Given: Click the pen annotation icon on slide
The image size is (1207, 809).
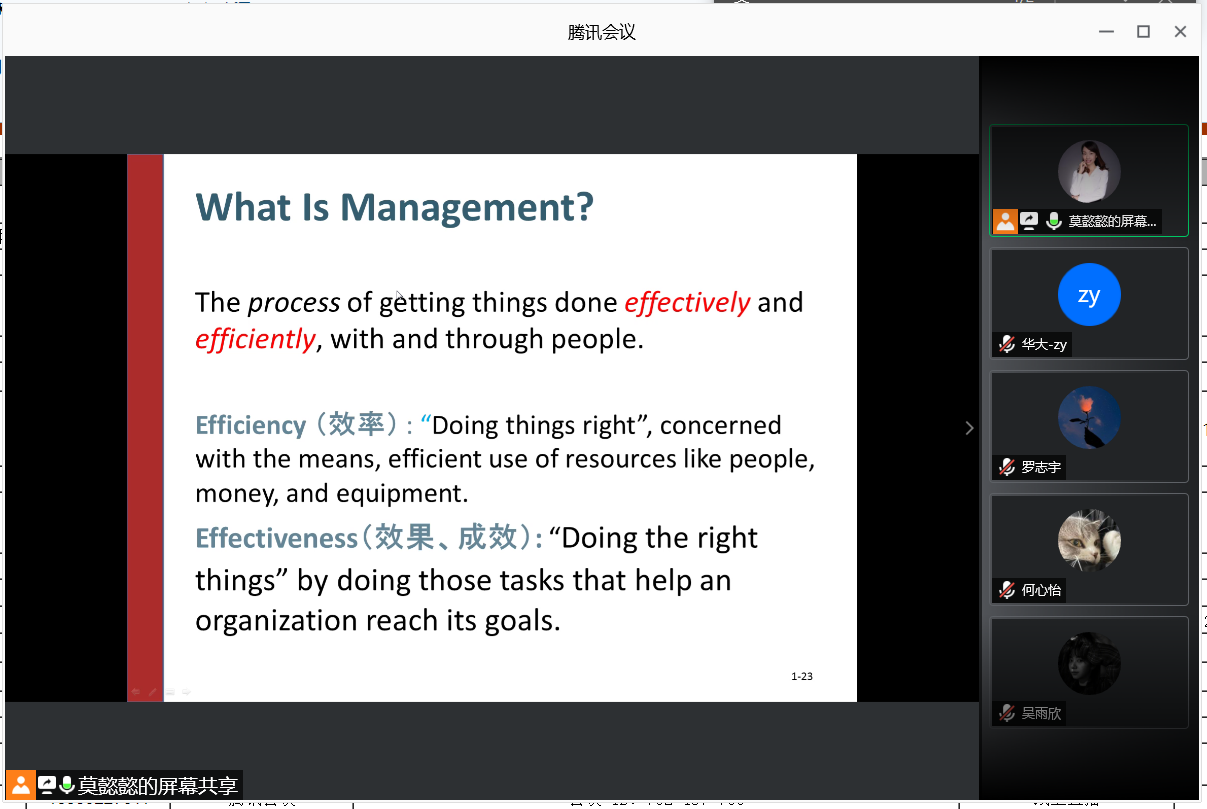Looking at the screenshot, I should [152, 691].
